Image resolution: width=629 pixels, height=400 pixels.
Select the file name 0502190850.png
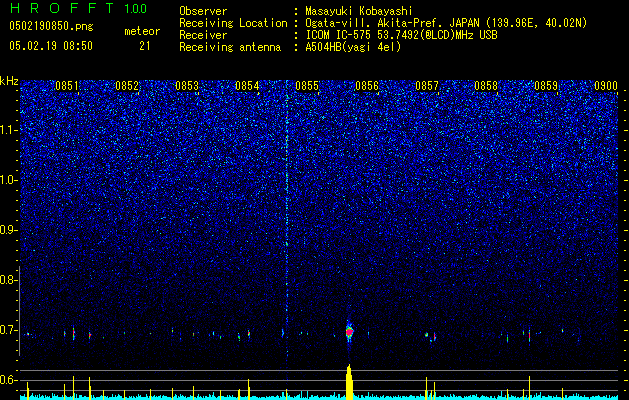coord(51,26)
